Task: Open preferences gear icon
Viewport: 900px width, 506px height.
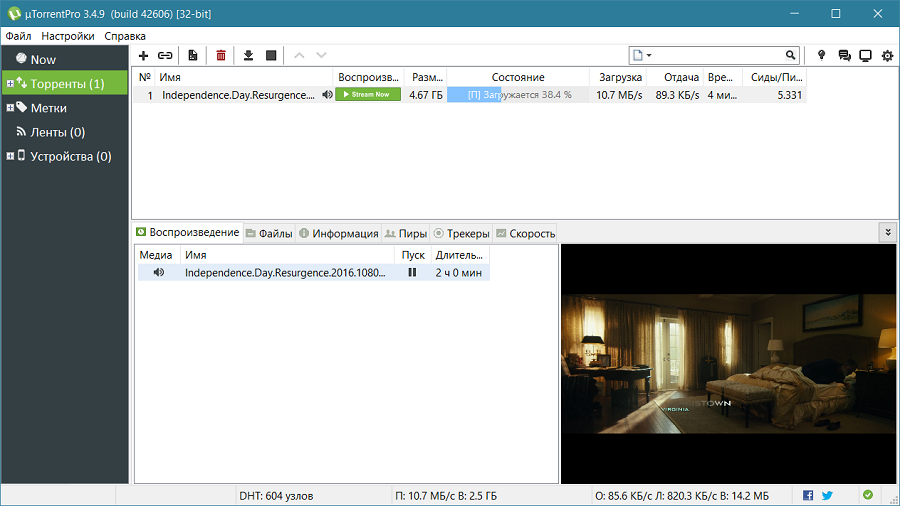Action: (887, 56)
